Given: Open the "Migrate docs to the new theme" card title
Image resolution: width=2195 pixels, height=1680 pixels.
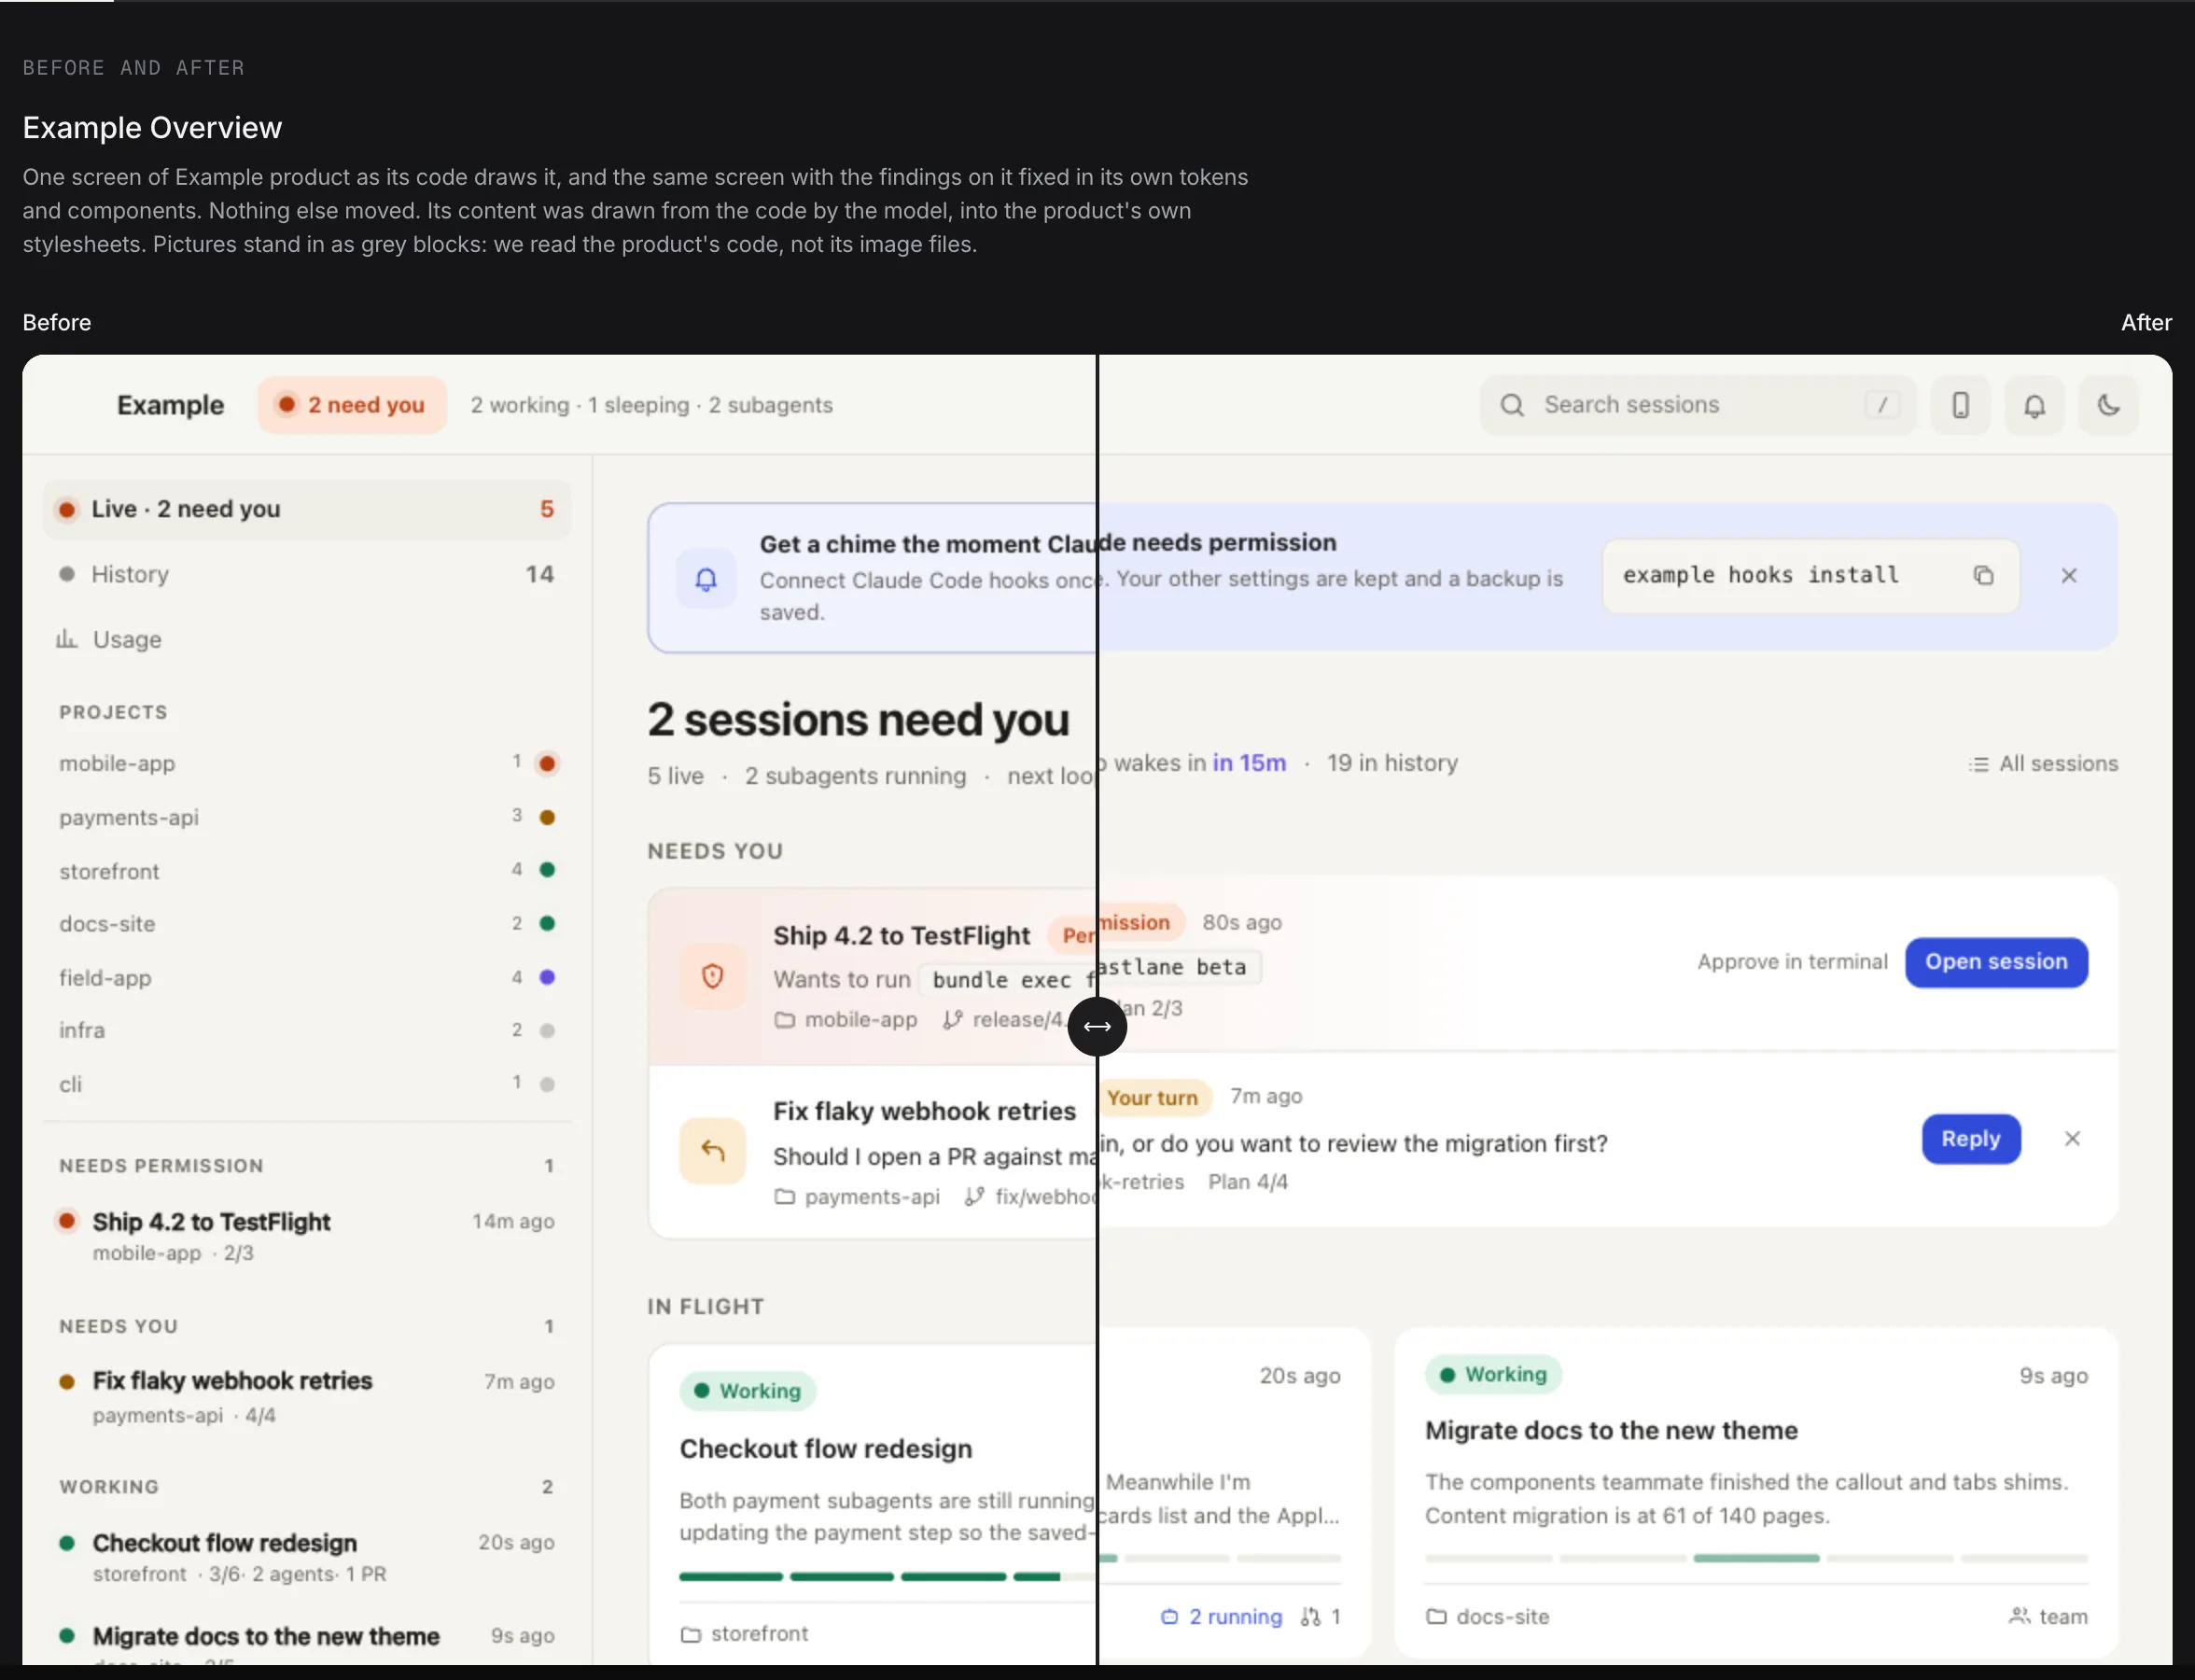Looking at the screenshot, I should [x=1611, y=1431].
